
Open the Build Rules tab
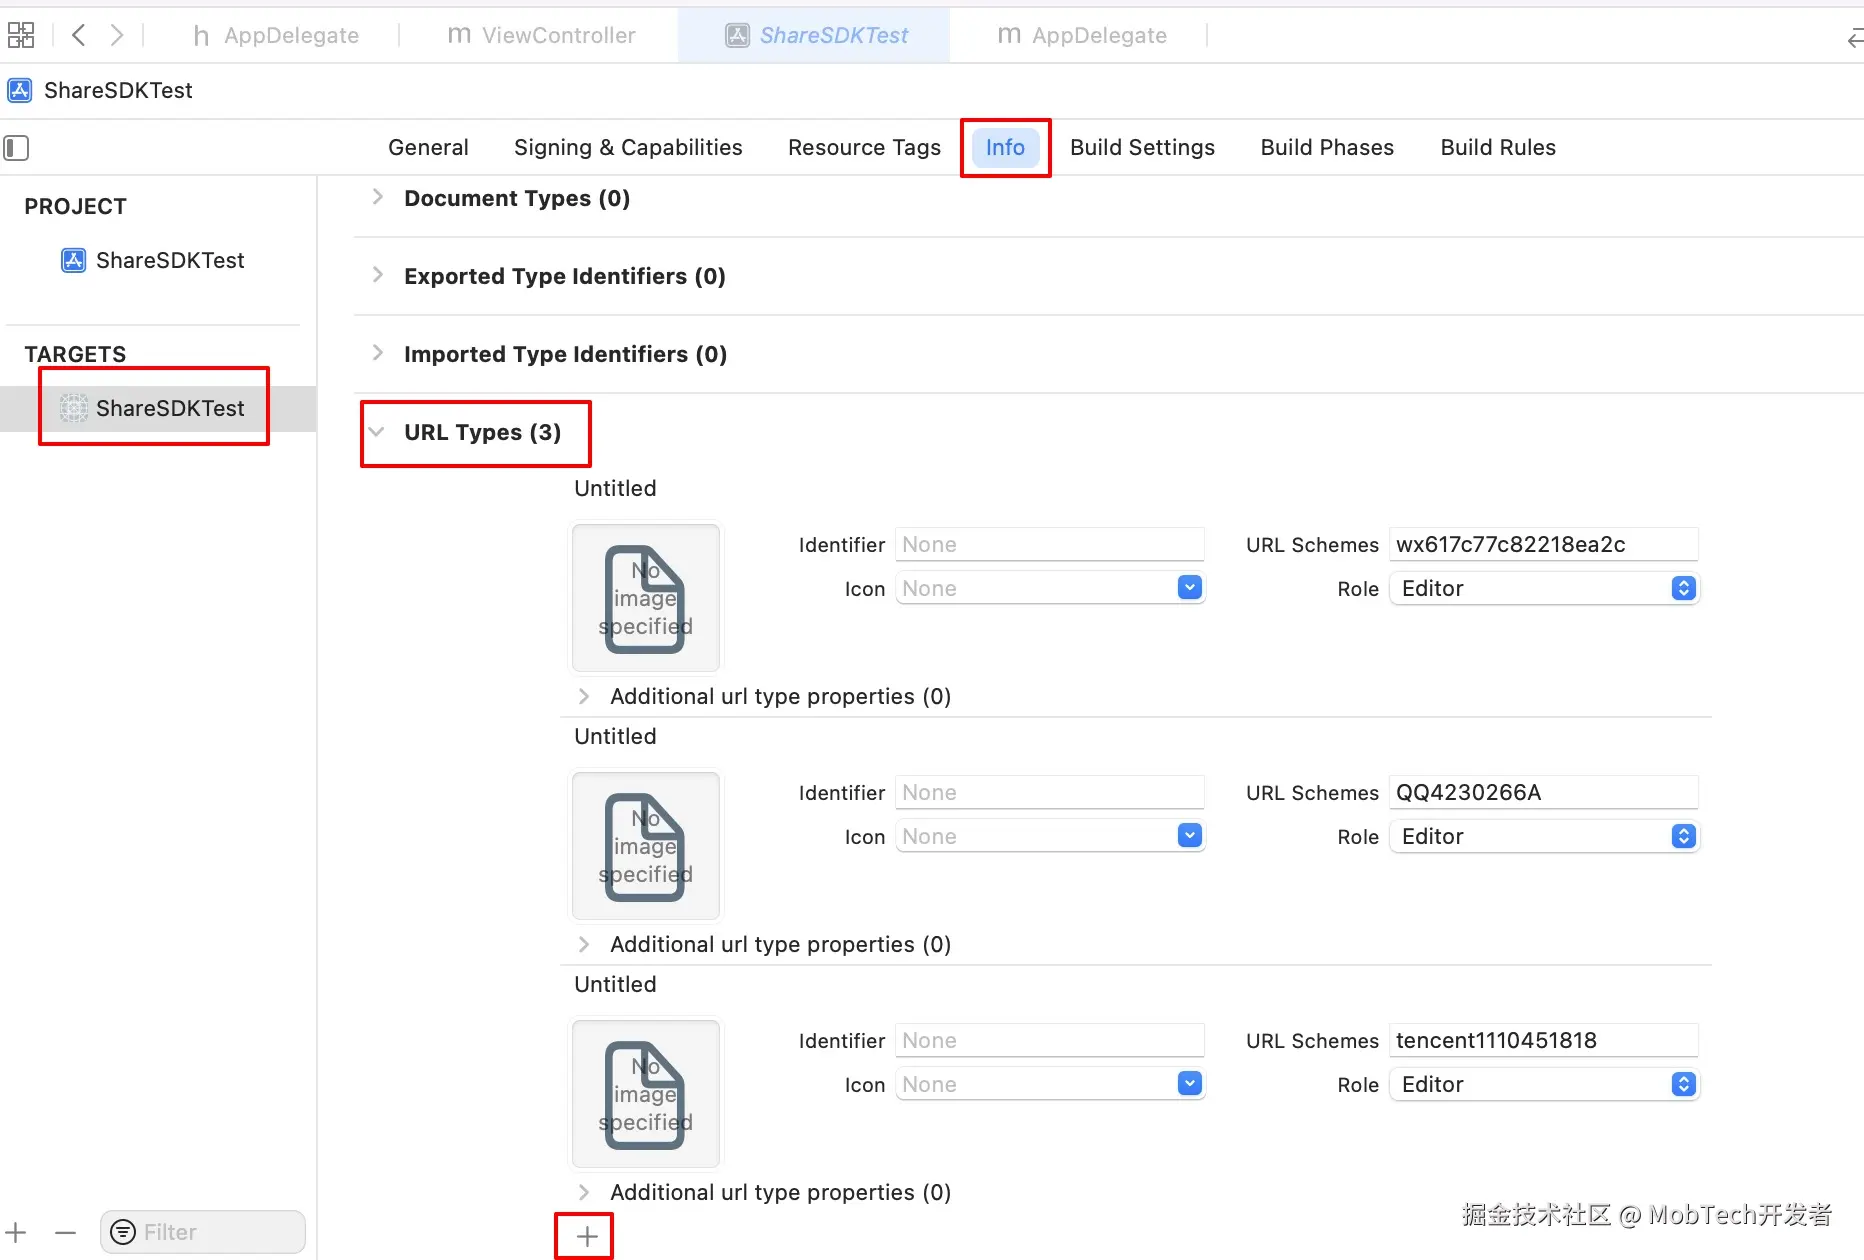1498,147
